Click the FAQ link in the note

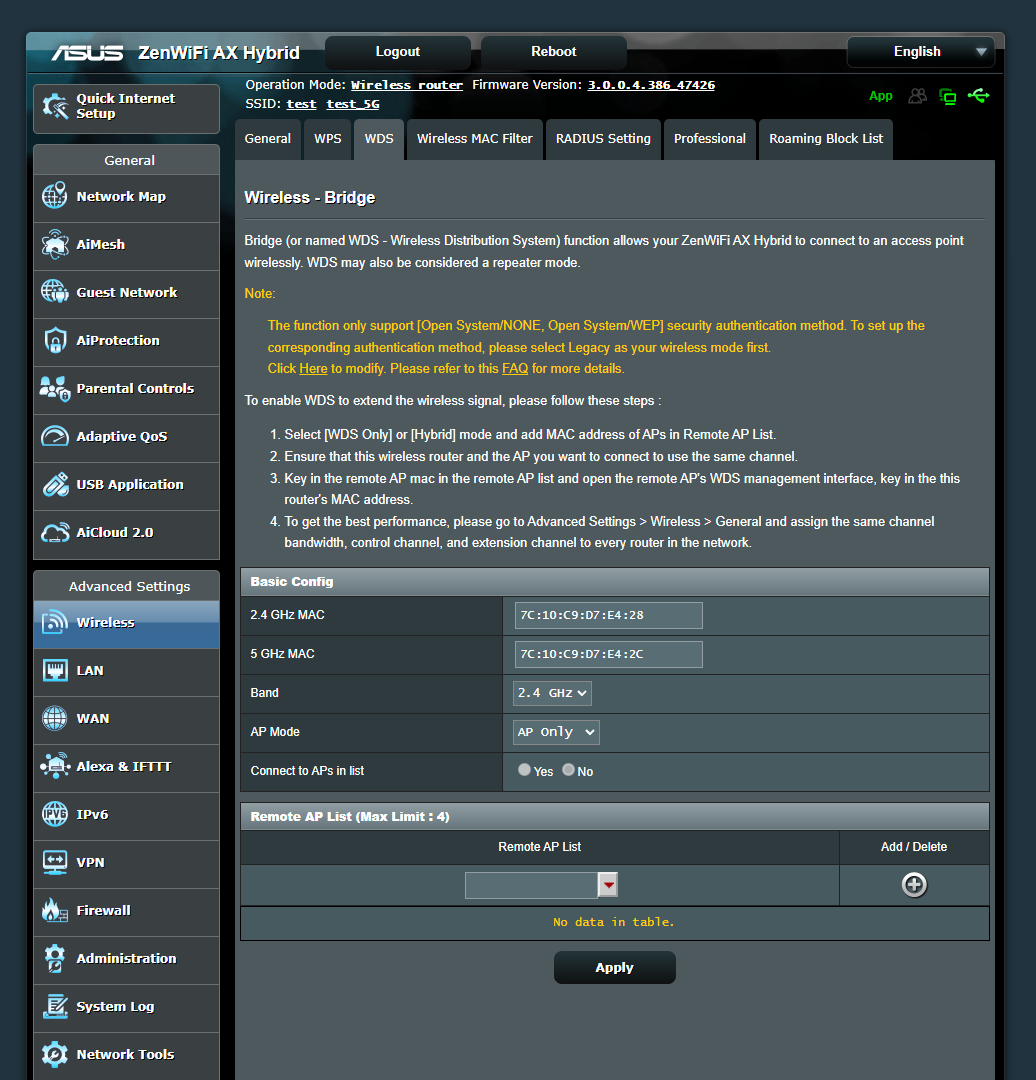click(x=515, y=368)
